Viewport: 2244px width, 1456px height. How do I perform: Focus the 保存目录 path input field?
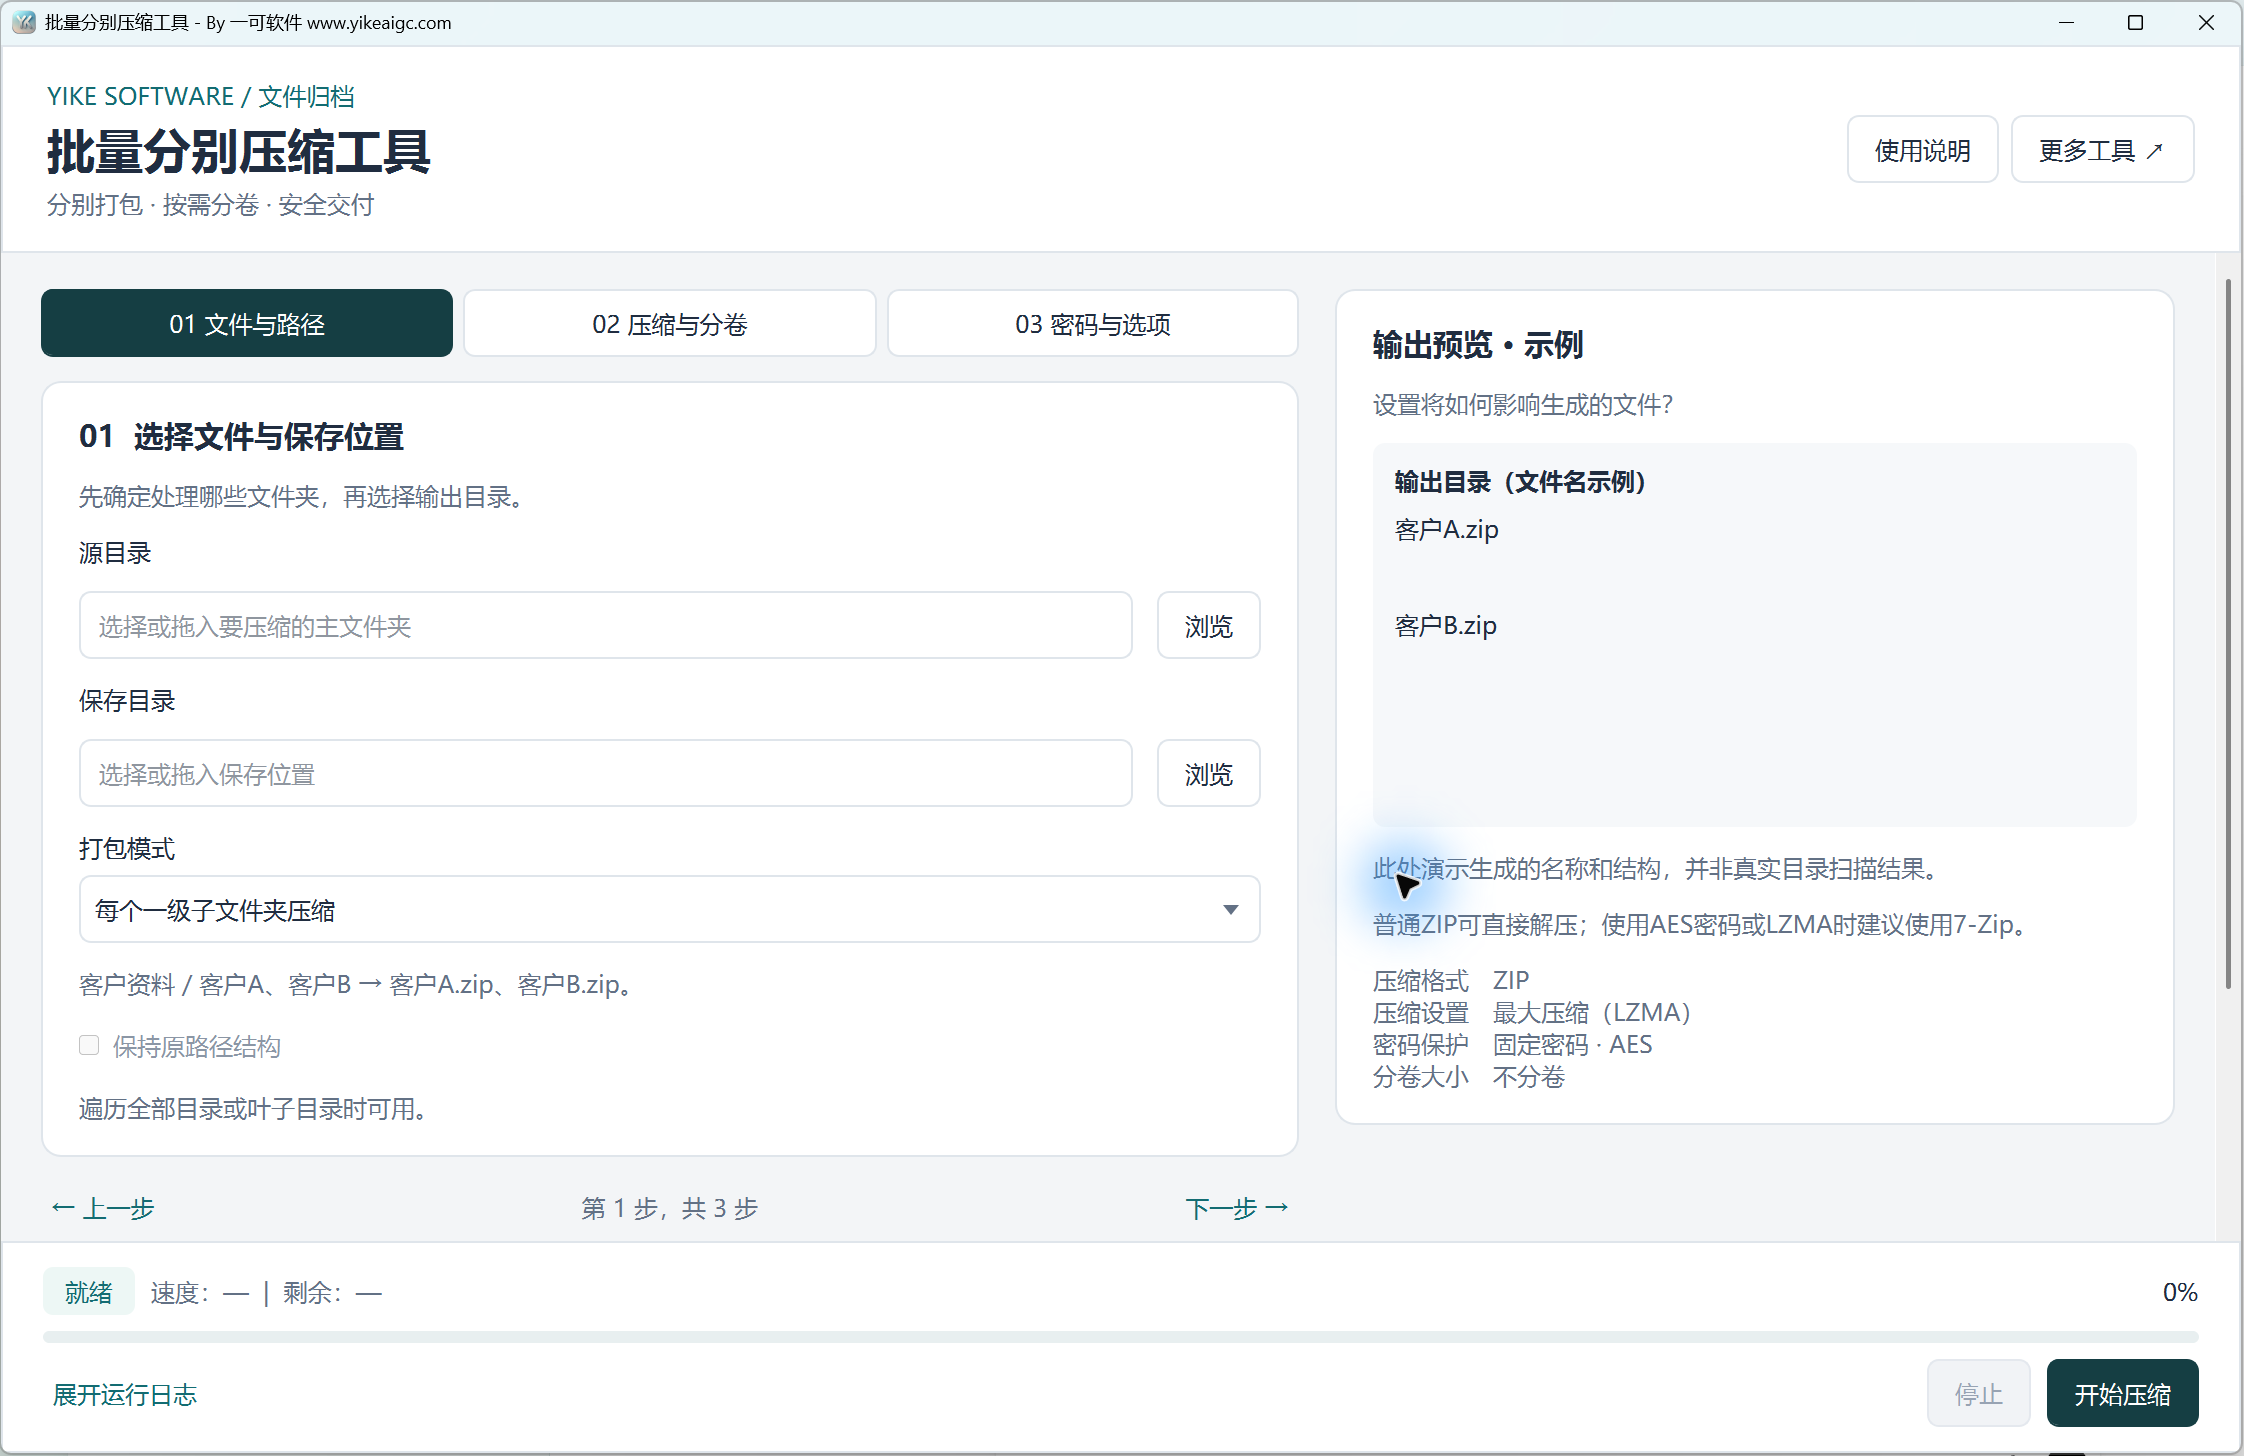coord(606,774)
